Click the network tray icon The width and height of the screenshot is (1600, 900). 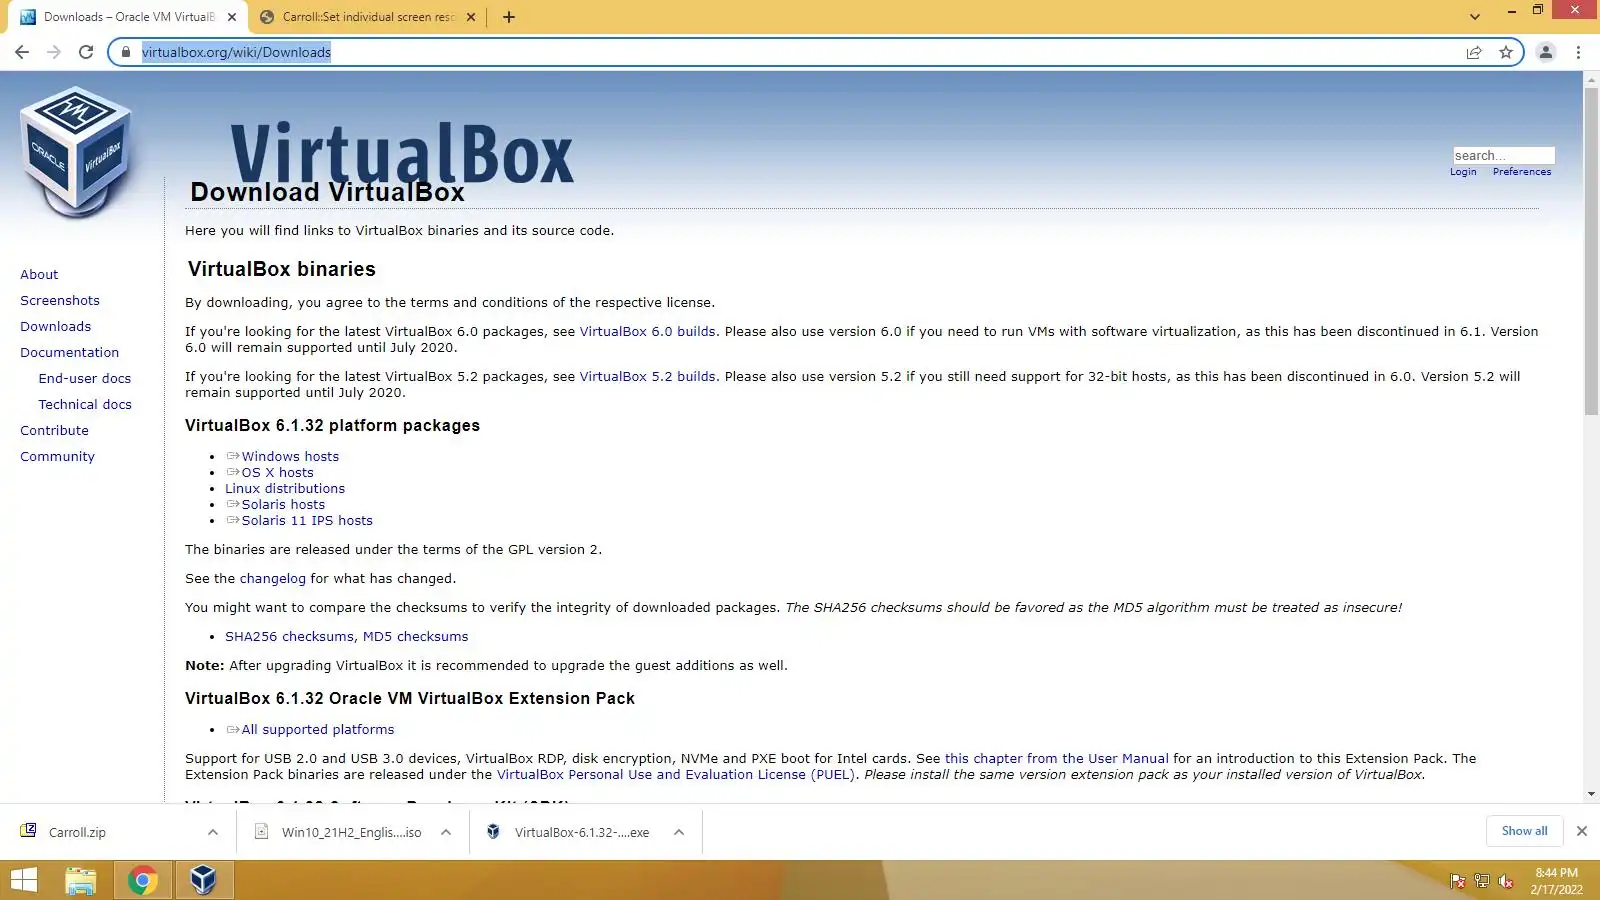pos(1482,881)
